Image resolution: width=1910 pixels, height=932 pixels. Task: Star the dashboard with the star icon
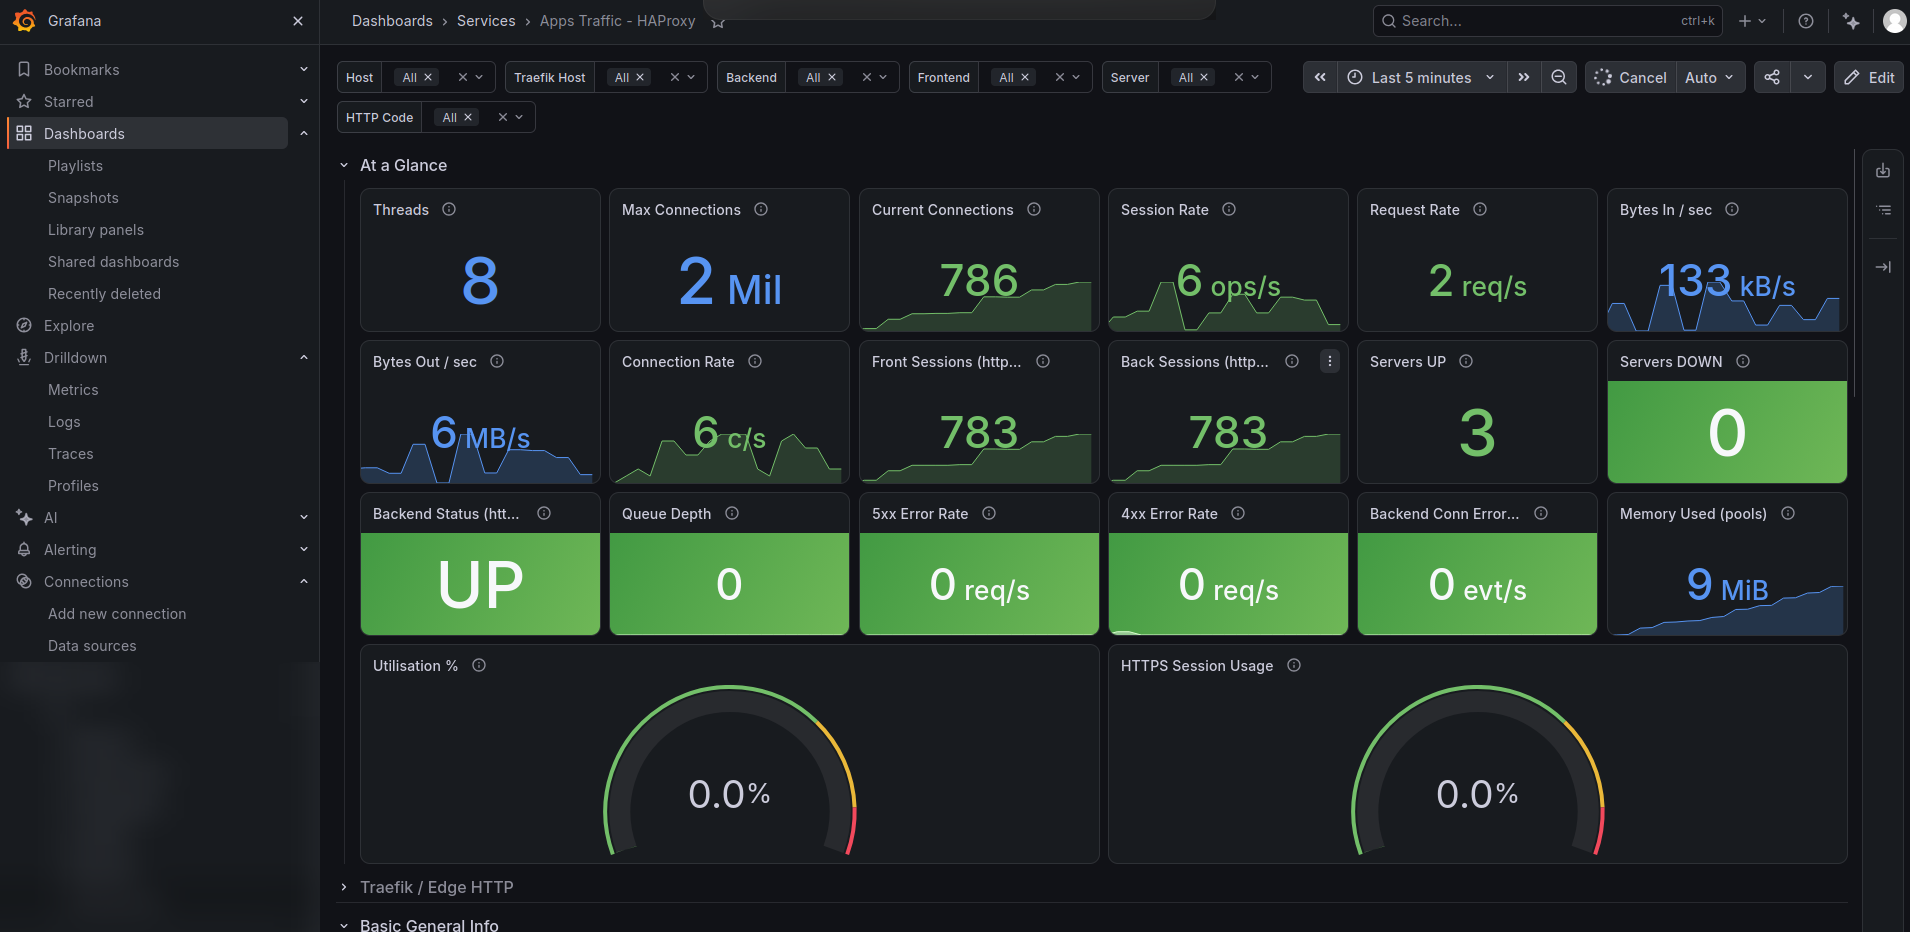click(x=717, y=22)
